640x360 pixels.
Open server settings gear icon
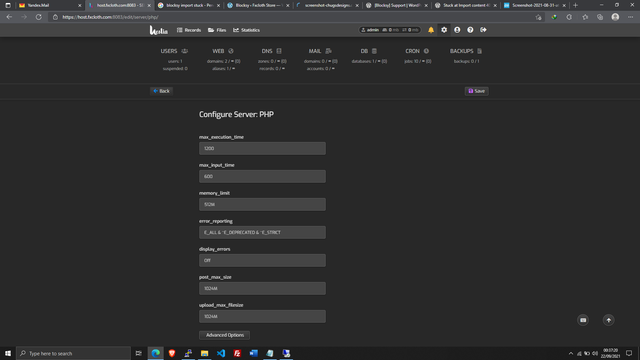pyautogui.click(x=444, y=30)
